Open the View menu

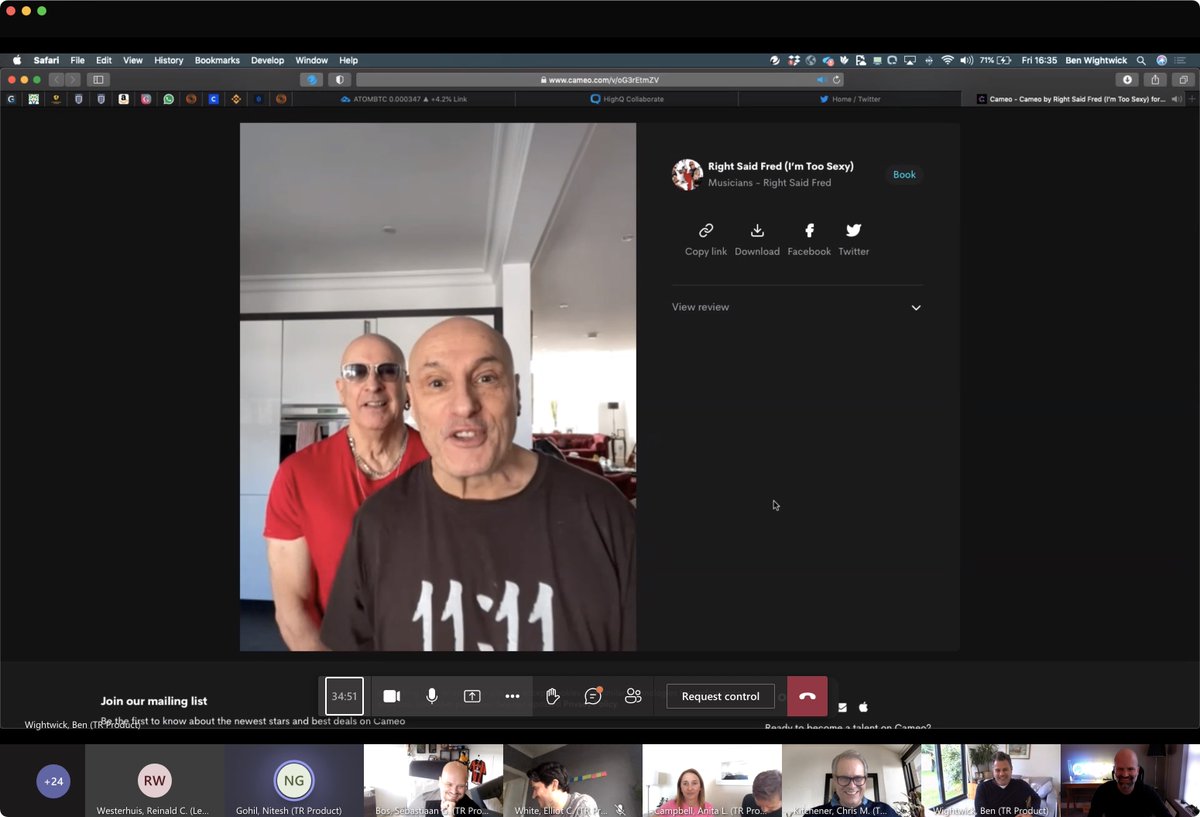(x=133, y=60)
